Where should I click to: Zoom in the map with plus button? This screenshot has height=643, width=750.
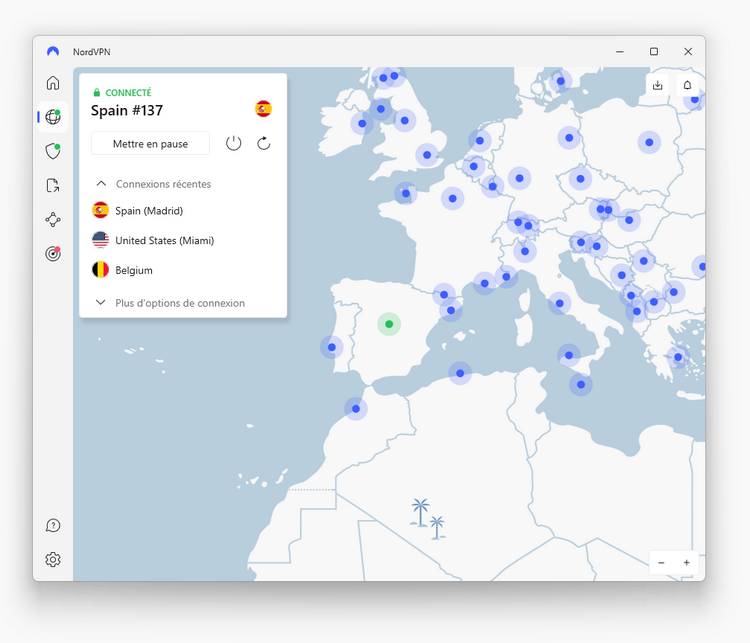[x=686, y=563]
